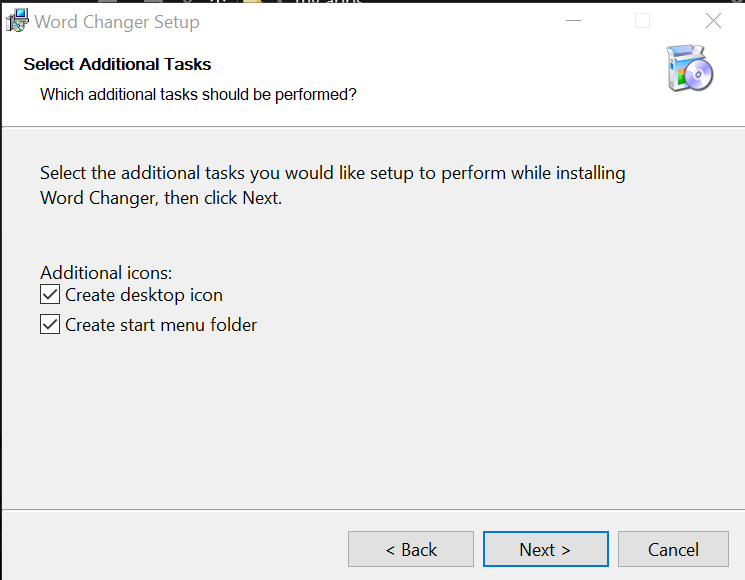Minimize the Word Changer Setup window

pyautogui.click(x=573, y=21)
